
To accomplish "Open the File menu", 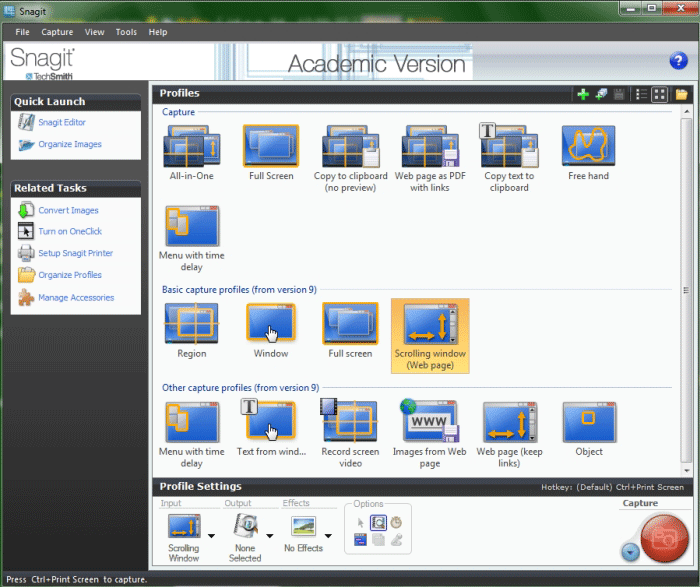I will (x=22, y=32).
